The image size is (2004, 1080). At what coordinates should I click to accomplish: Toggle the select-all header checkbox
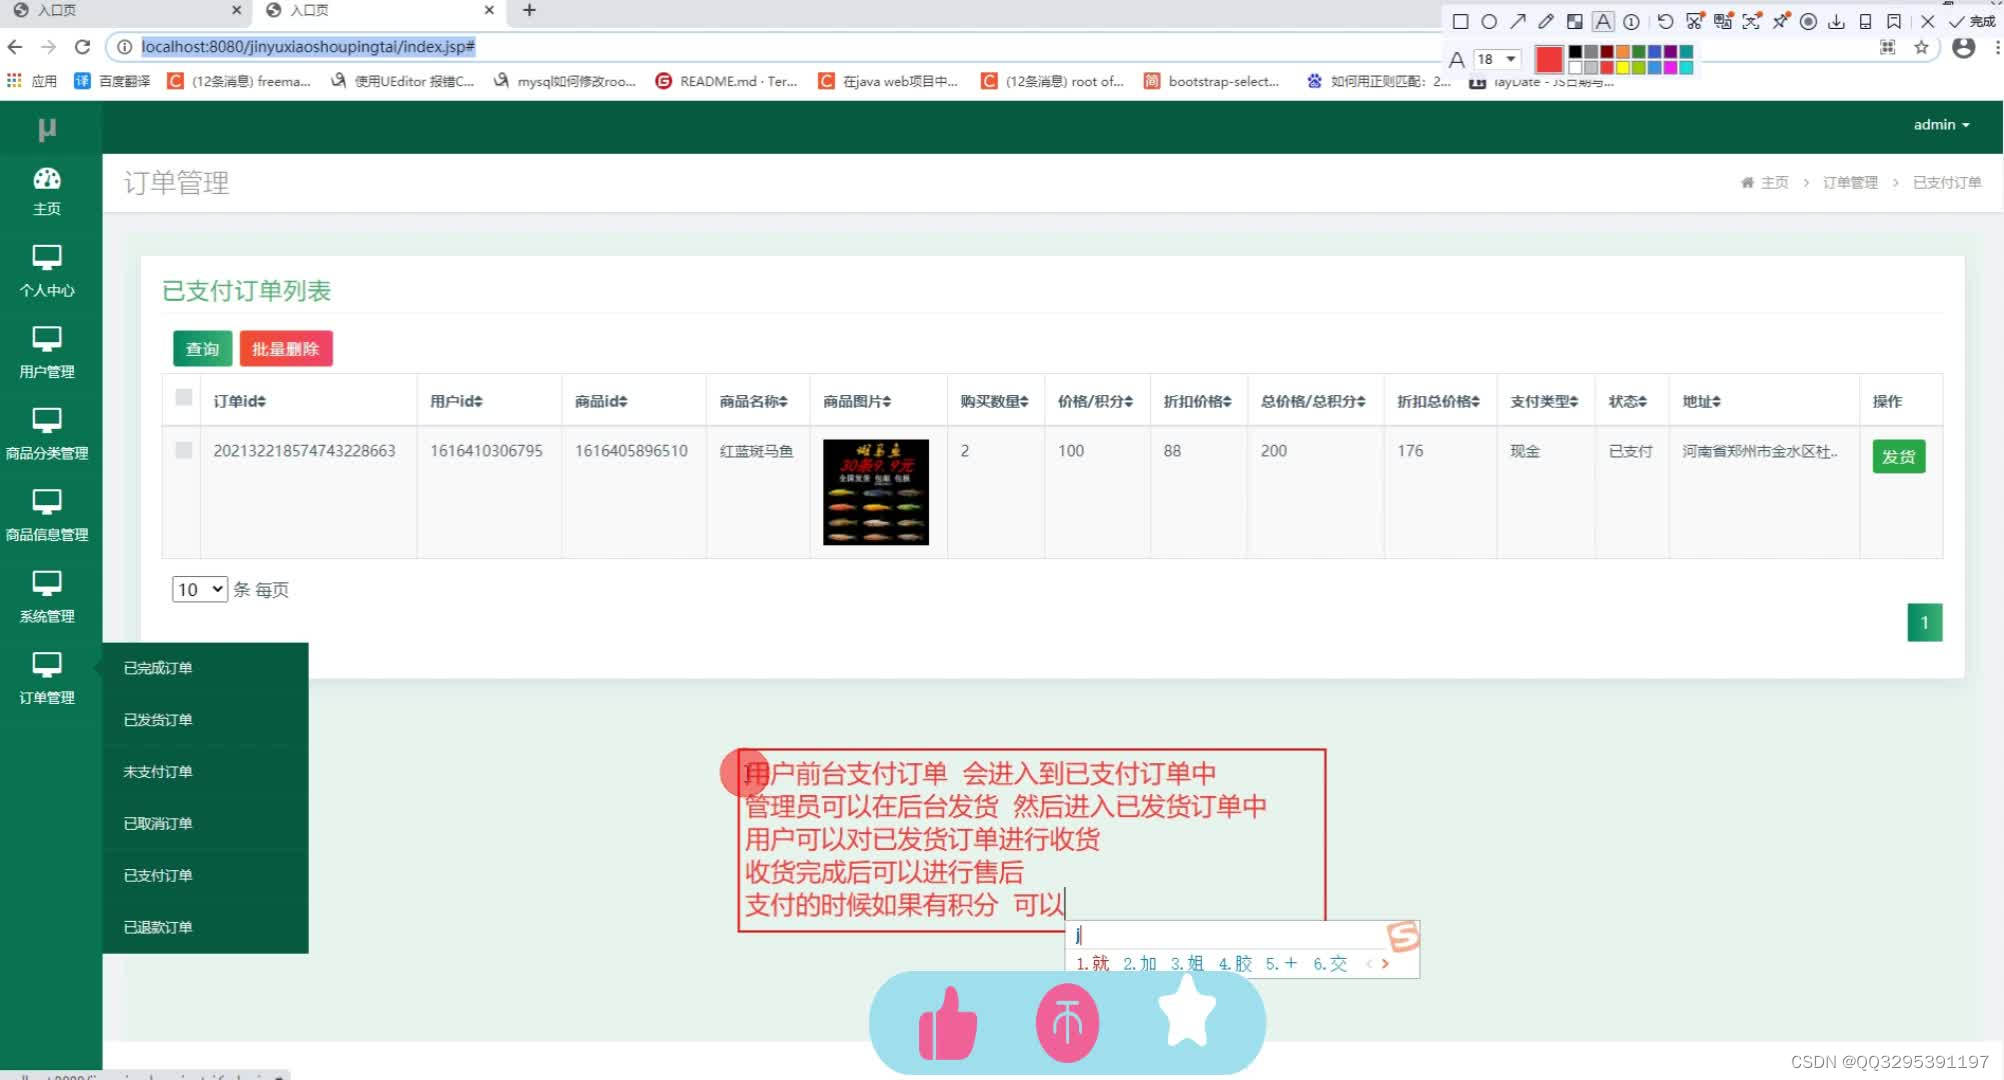click(x=183, y=397)
